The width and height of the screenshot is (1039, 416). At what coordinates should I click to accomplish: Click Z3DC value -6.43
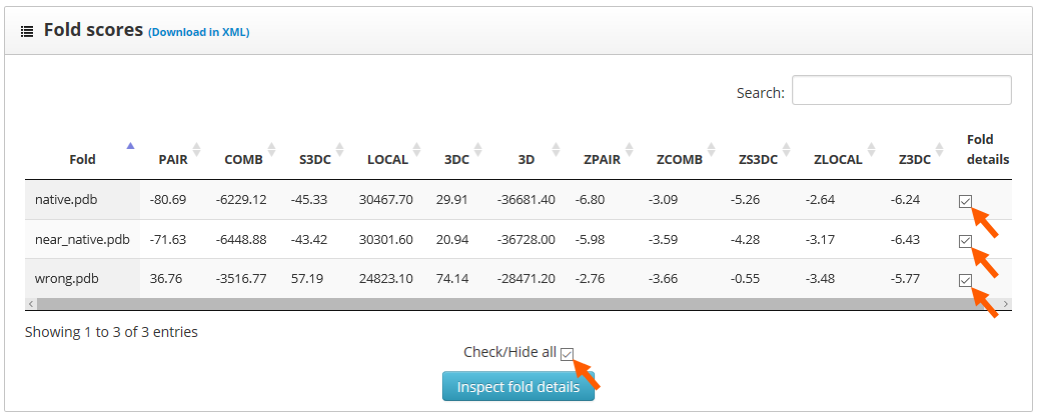point(905,239)
